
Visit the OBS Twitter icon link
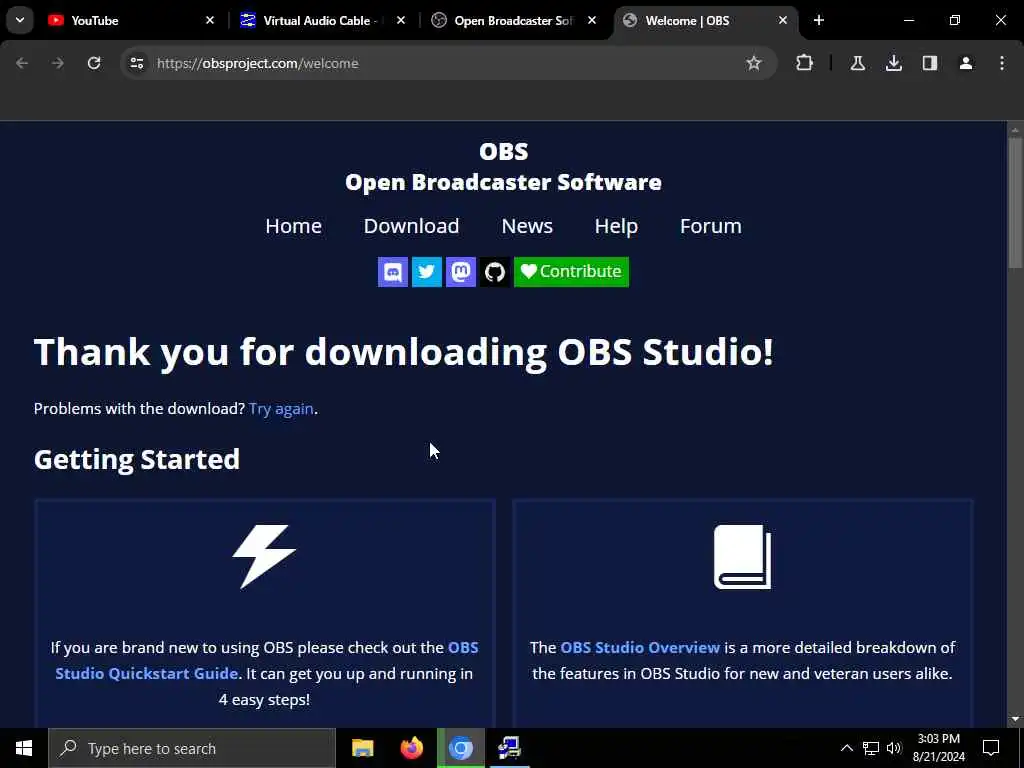point(426,272)
